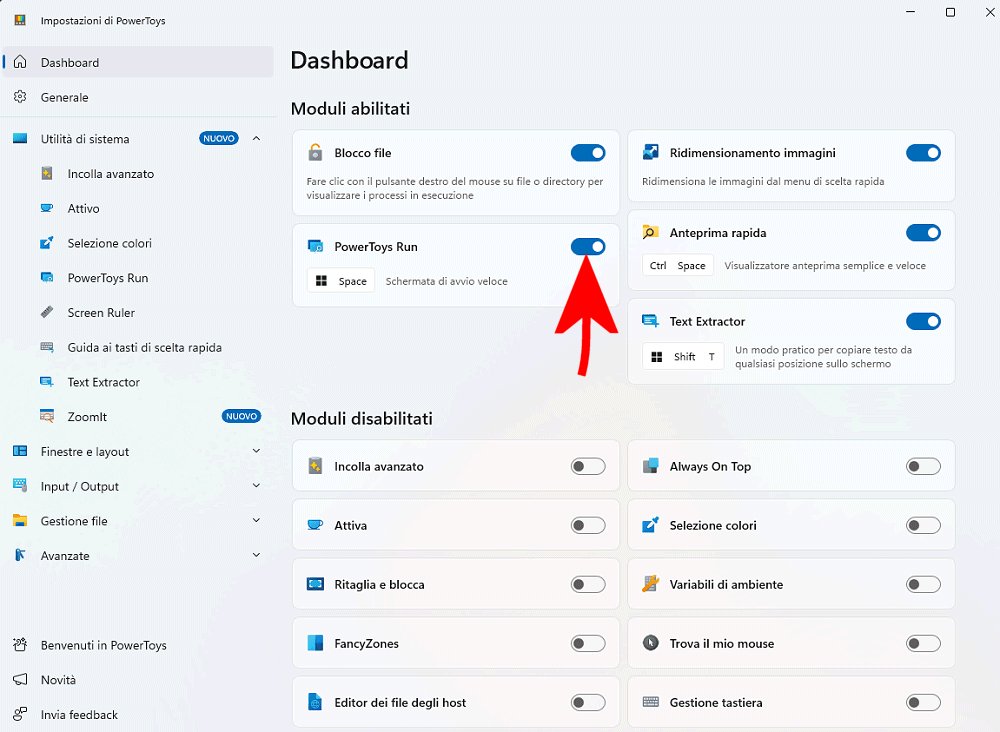
Task: Click the Invia feedback icon
Action: click(20, 714)
